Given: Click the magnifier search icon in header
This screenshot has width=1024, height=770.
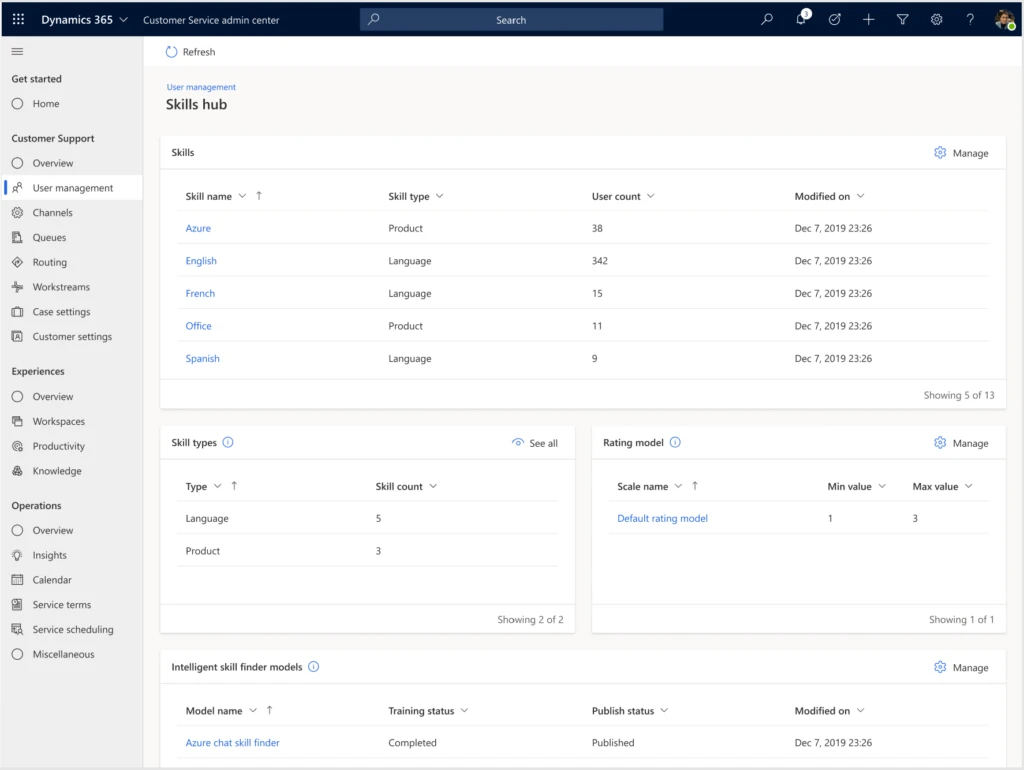Looking at the screenshot, I should pos(767,20).
